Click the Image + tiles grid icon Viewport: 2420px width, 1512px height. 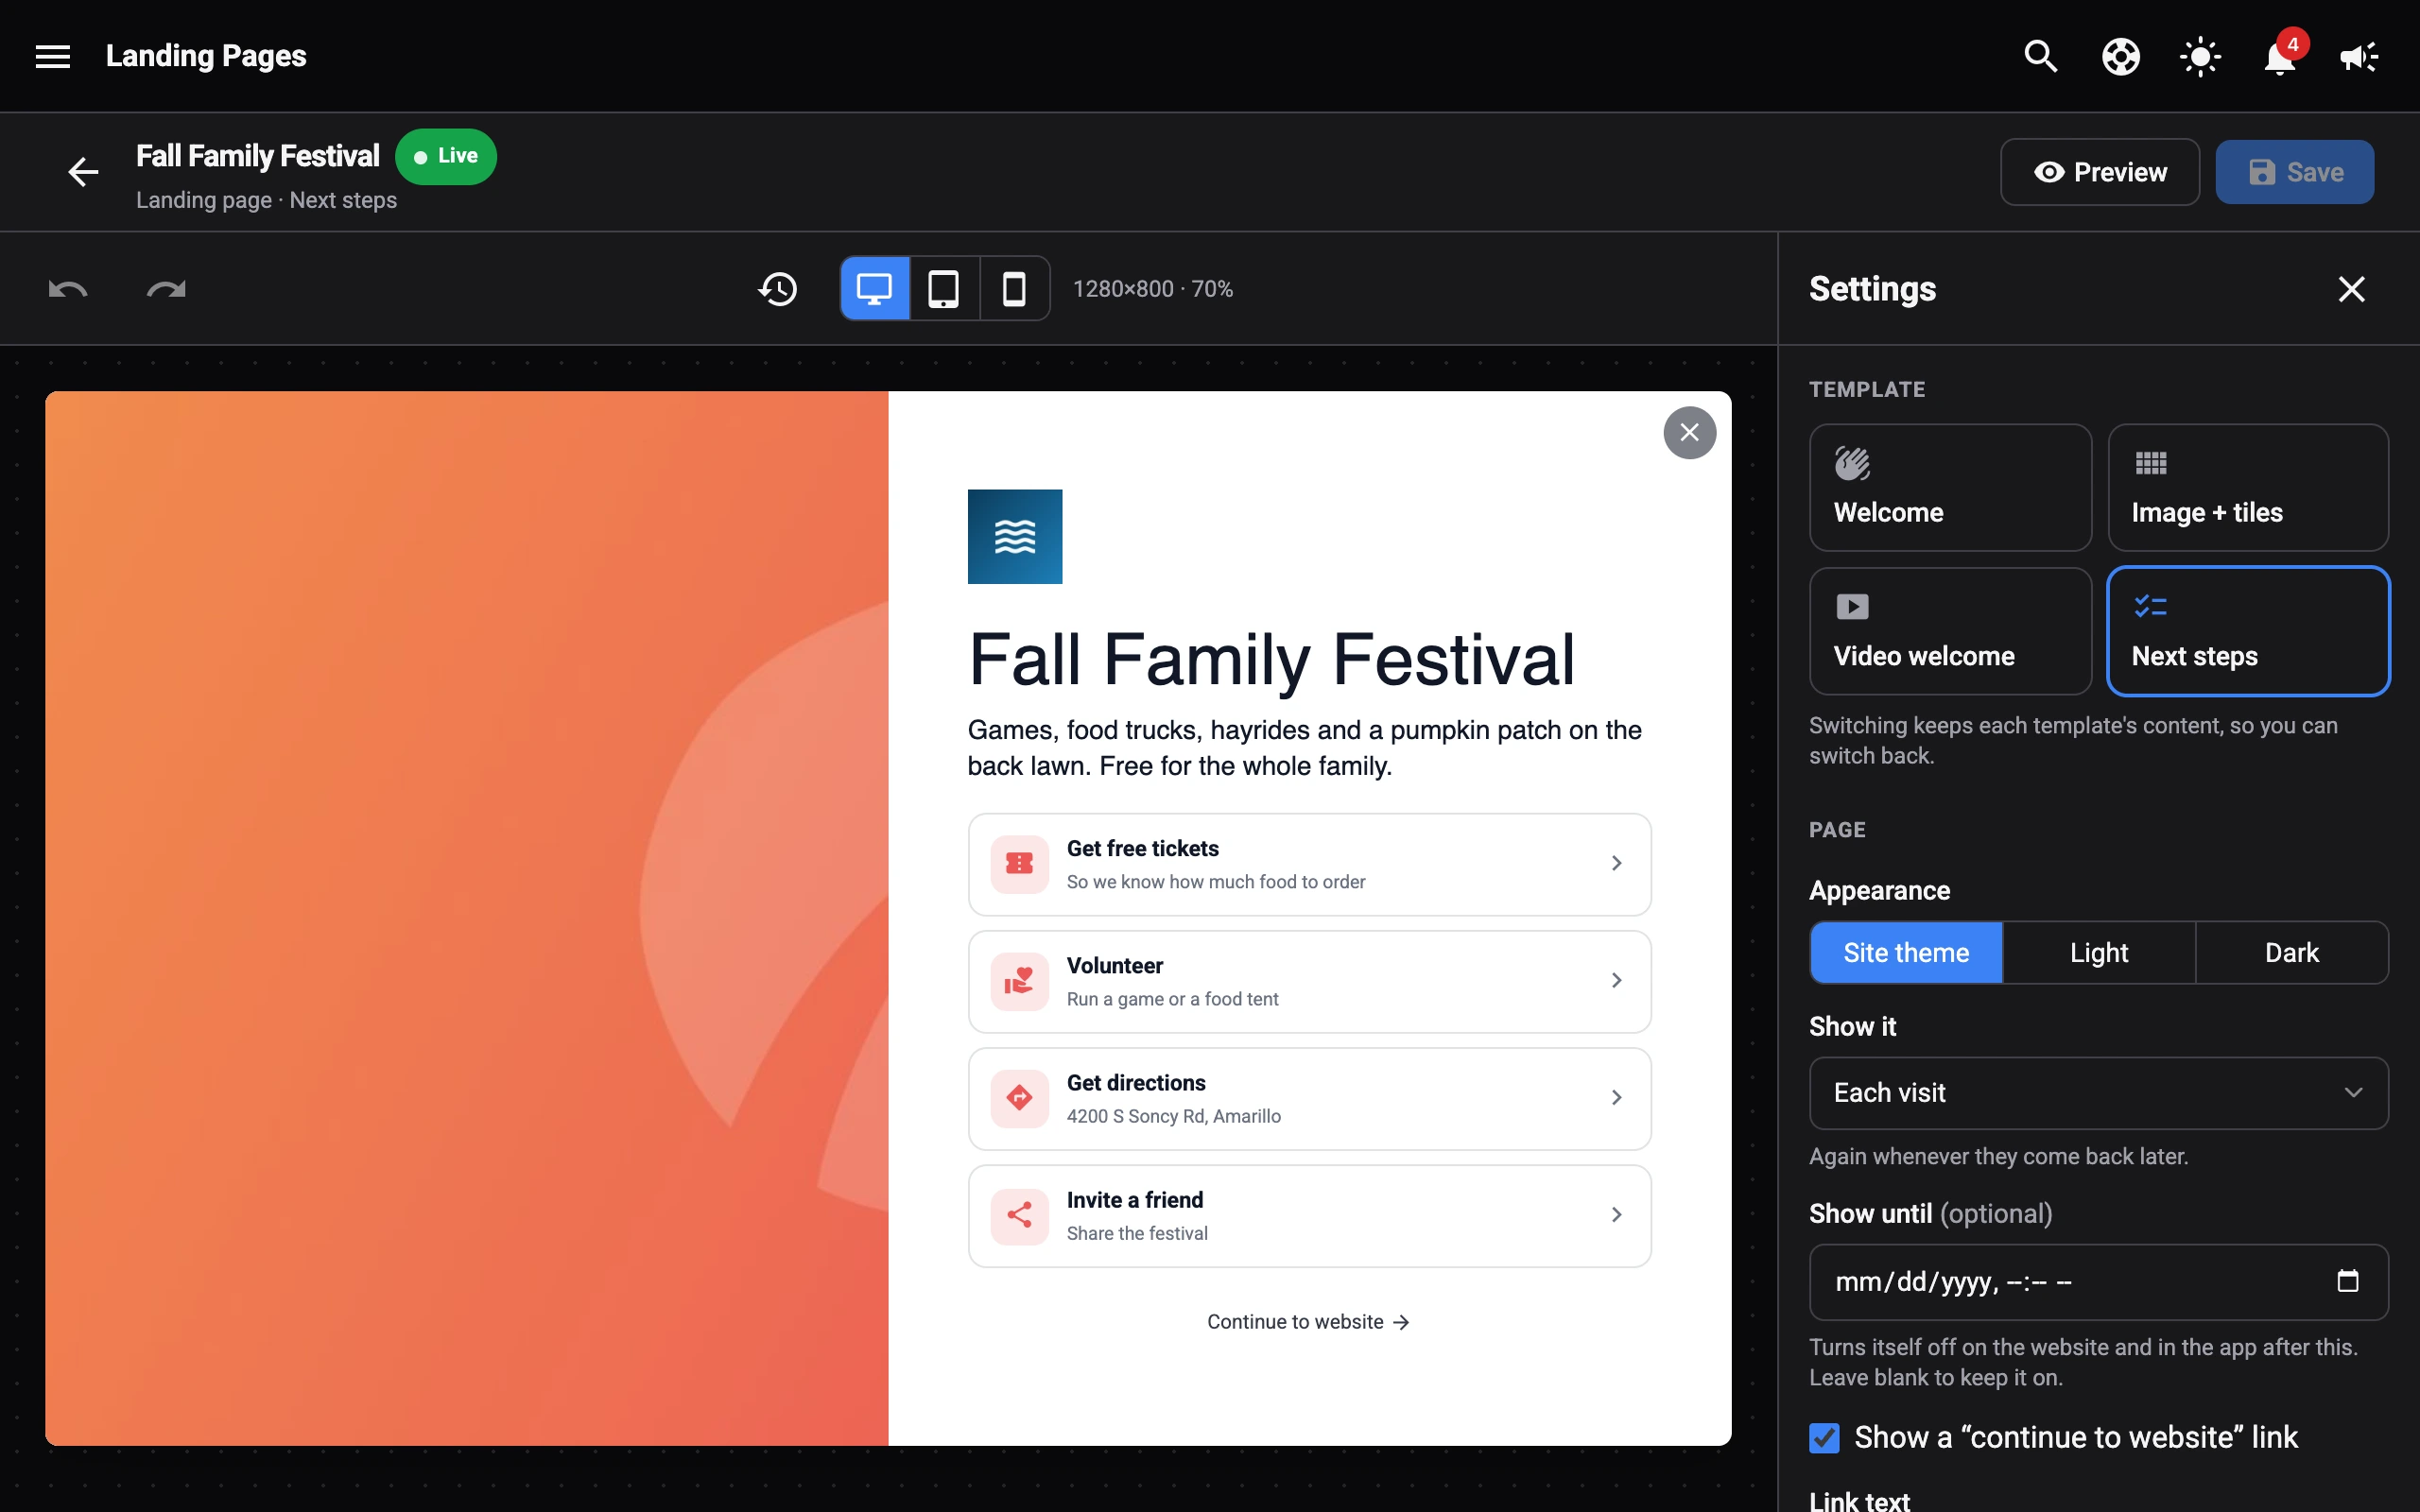tap(2151, 463)
